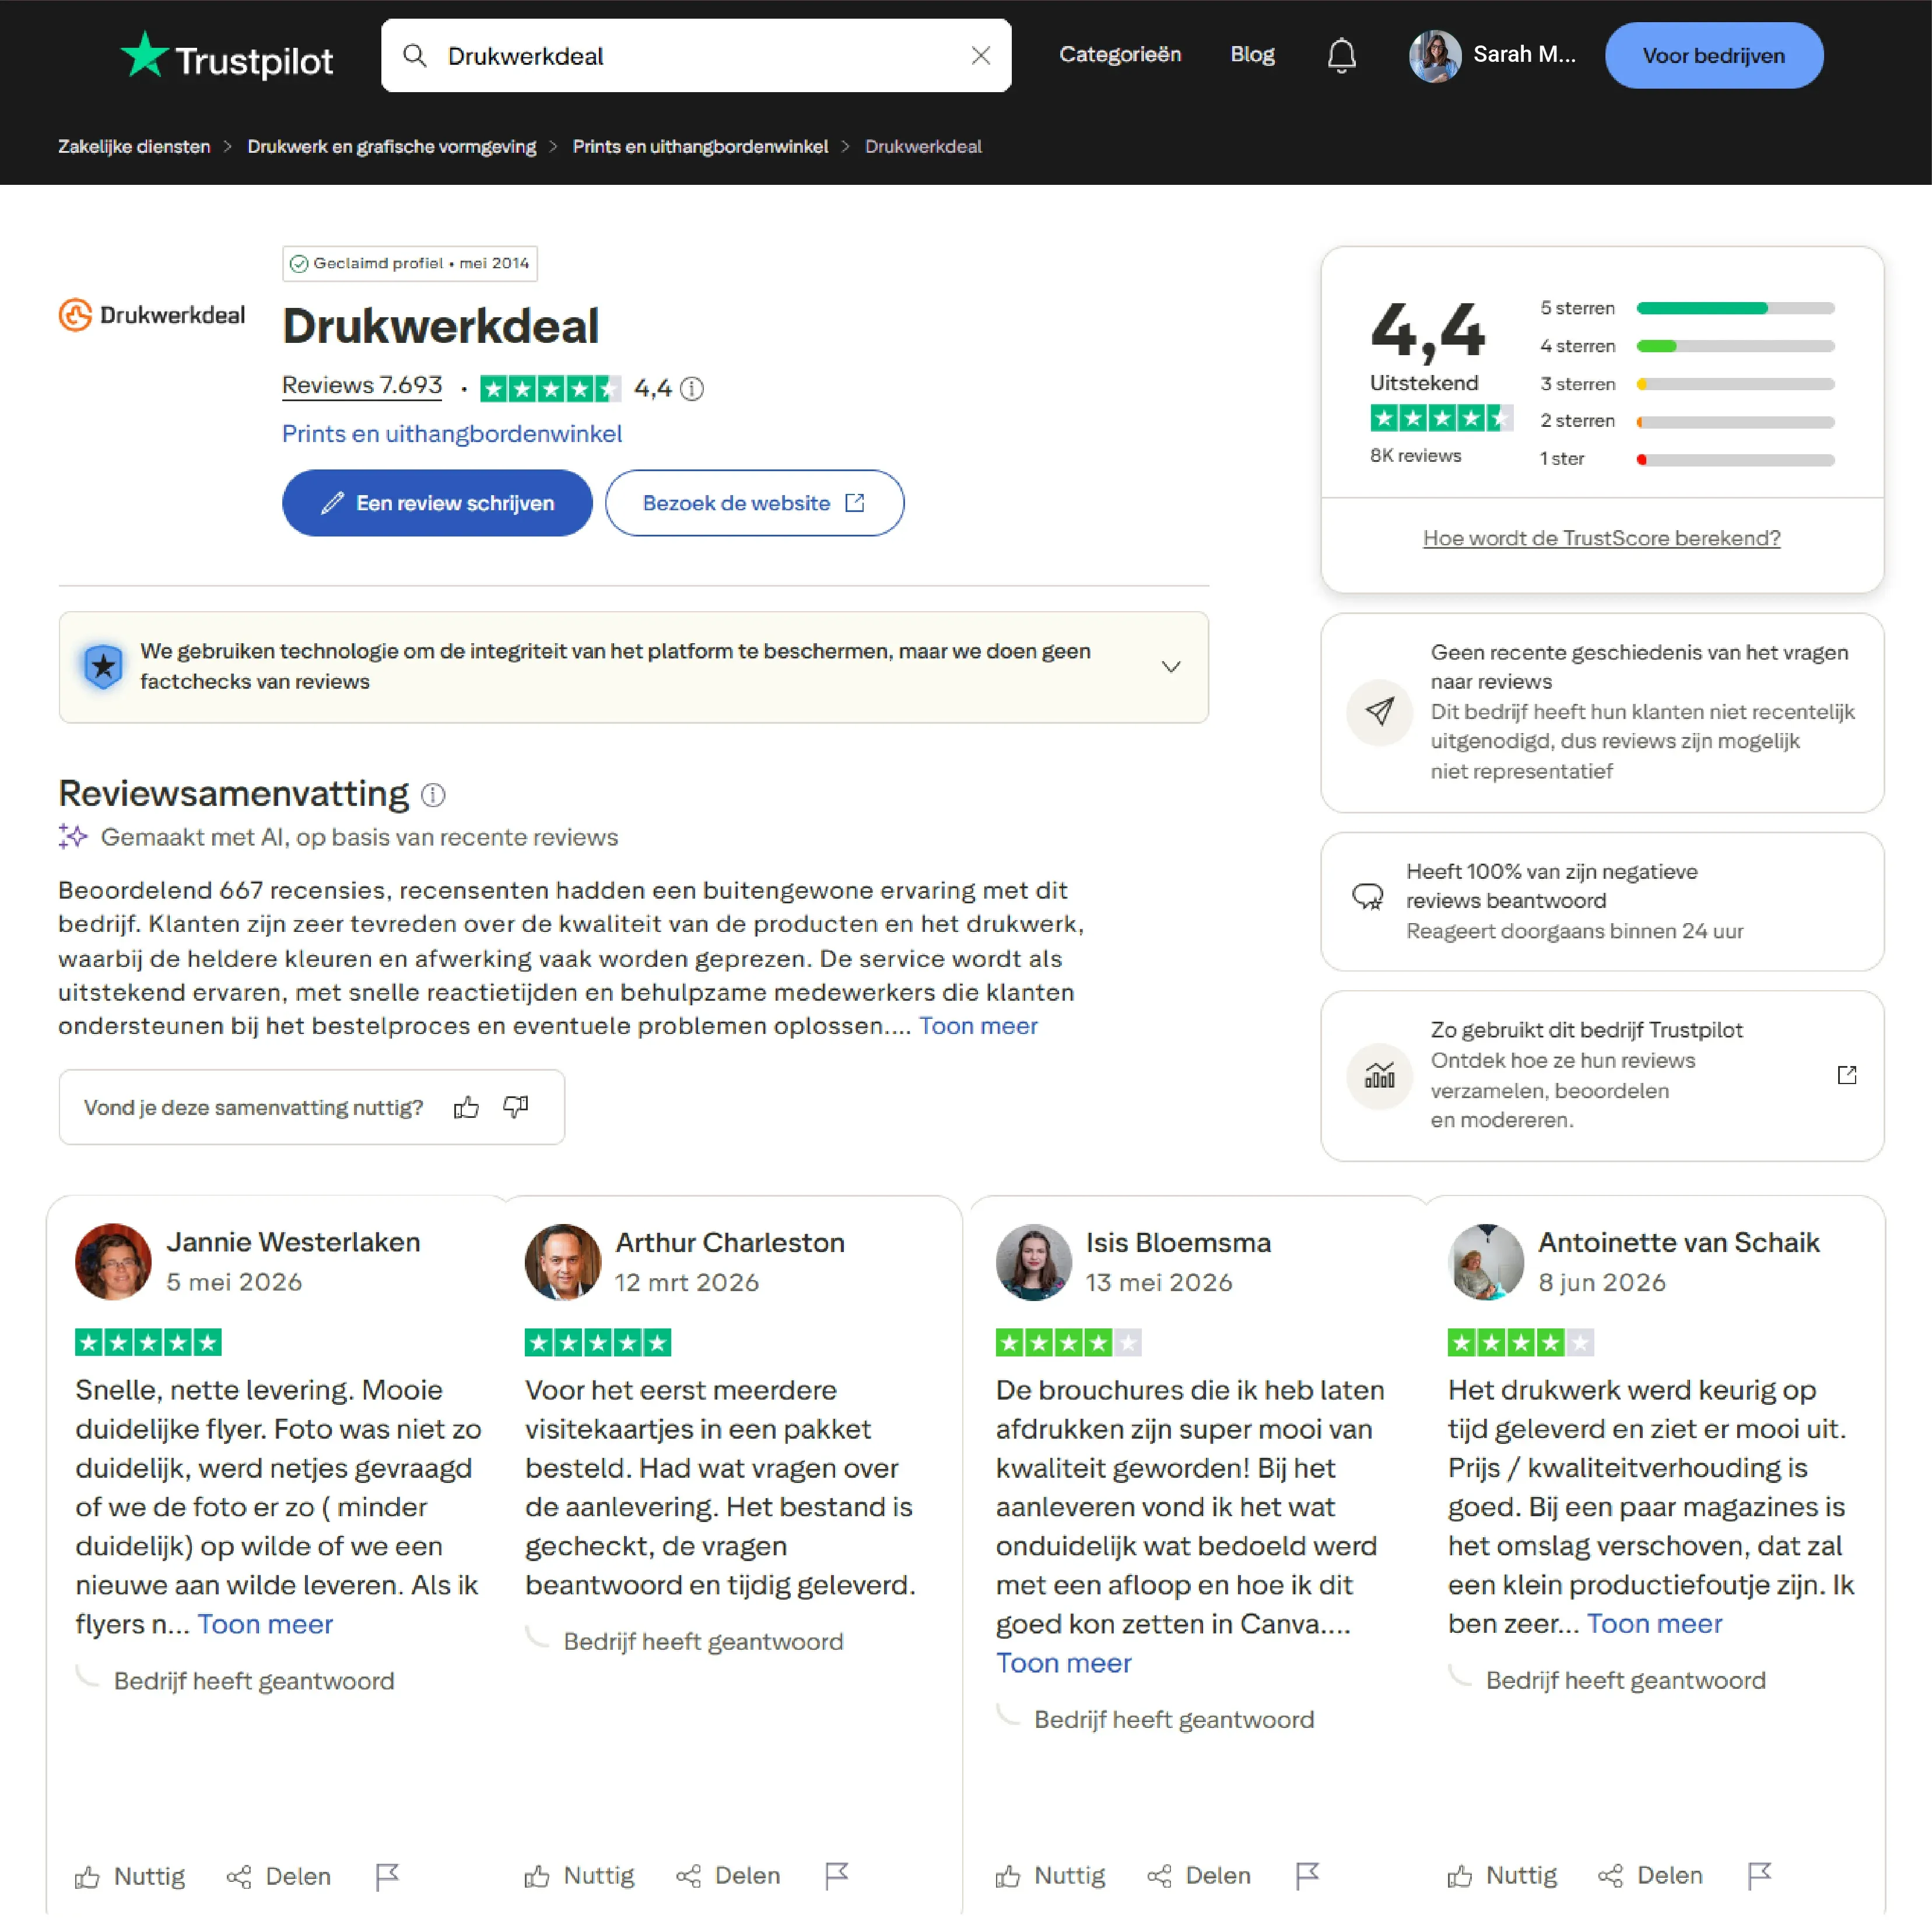Expand the platform integrity notice
Viewport: 1932px width, 1932px height.
[x=1171, y=667]
